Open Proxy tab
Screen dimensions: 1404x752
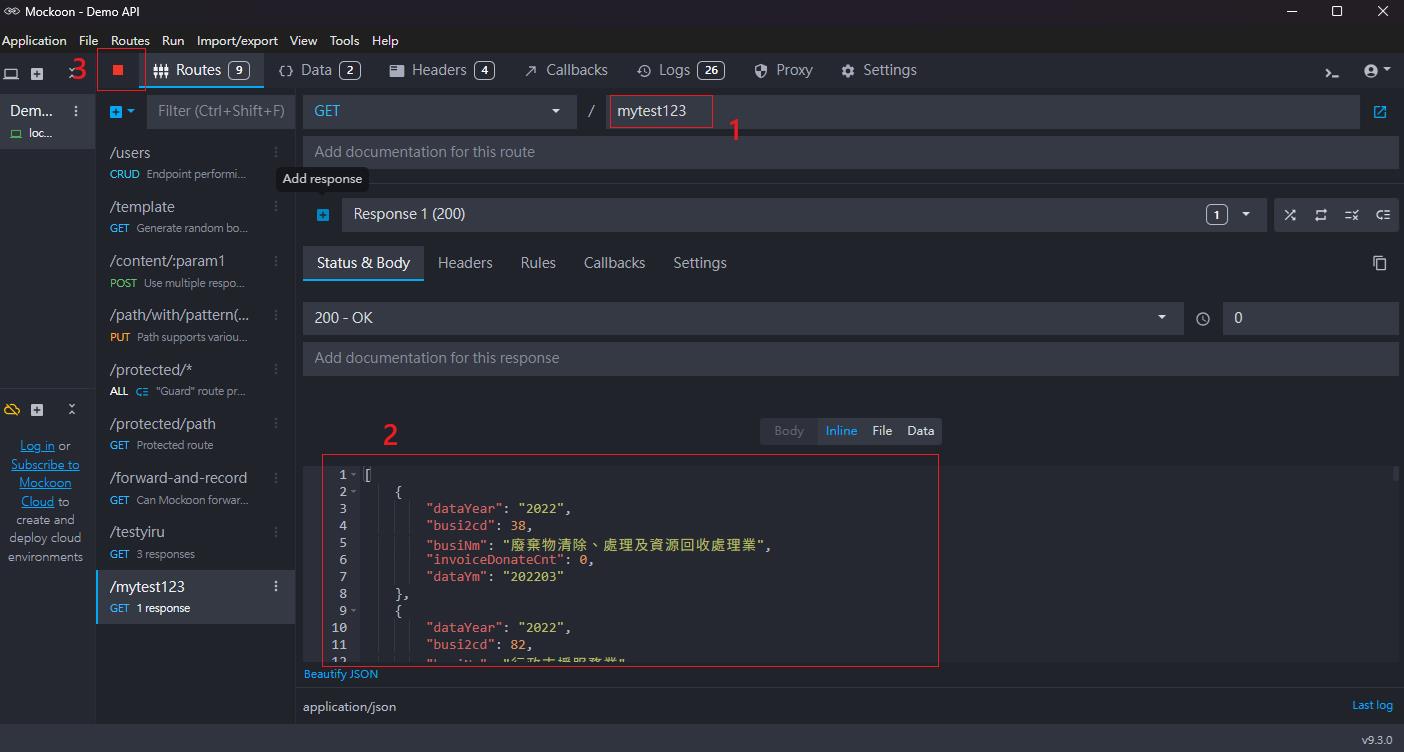tap(783, 70)
